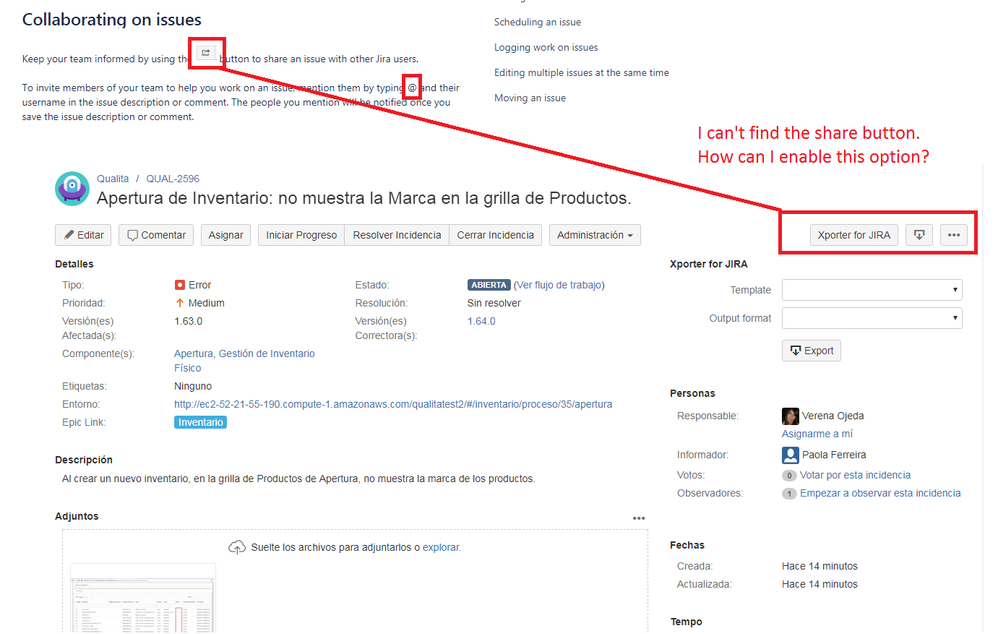The height and width of the screenshot is (634, 998).
Task: Open the attached screenshot thumbnail
Action: coord(143,598)
